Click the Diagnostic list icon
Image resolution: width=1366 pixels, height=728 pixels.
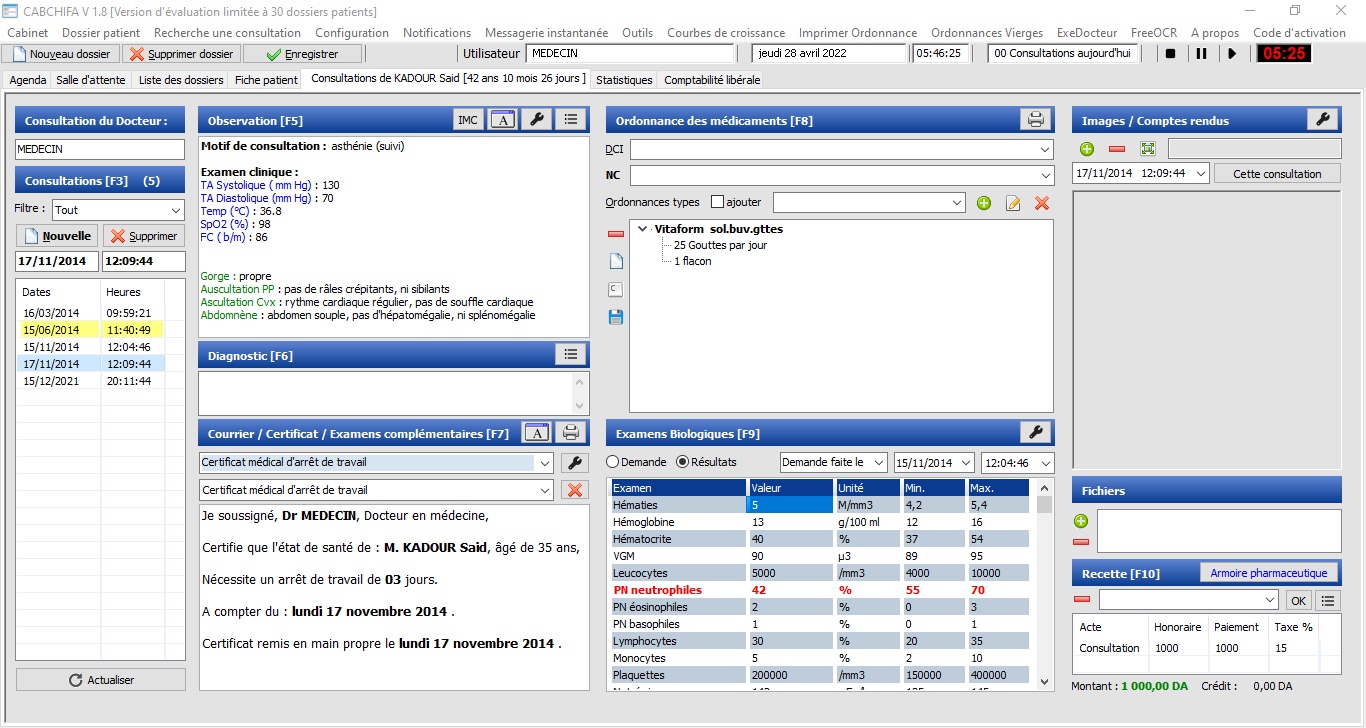tap(571, 354)
